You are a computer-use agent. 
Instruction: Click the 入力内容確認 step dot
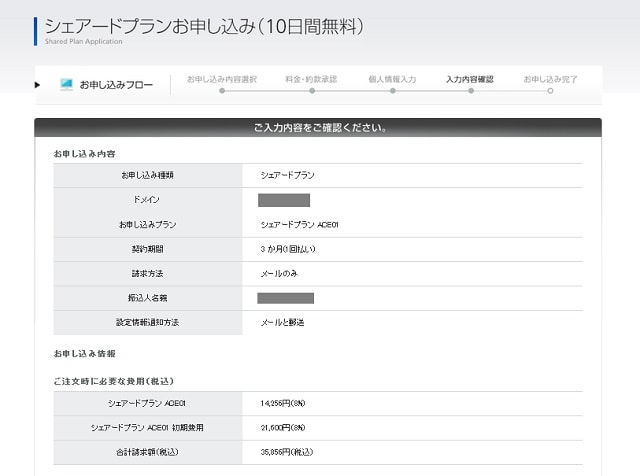[470, 91]
